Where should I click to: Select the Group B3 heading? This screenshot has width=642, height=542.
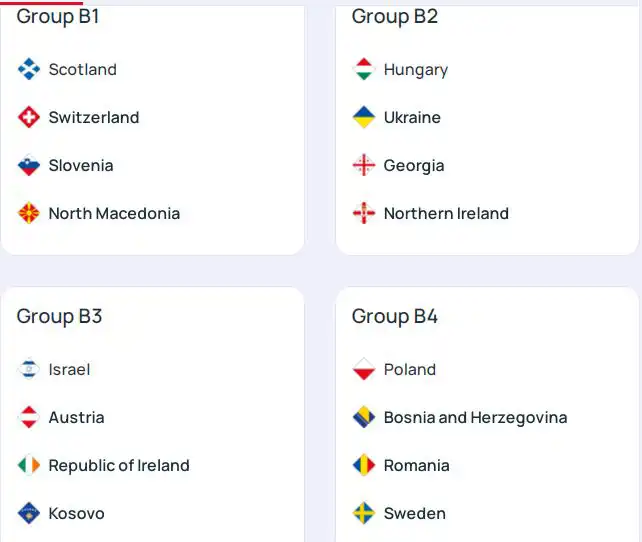point(59,316)
